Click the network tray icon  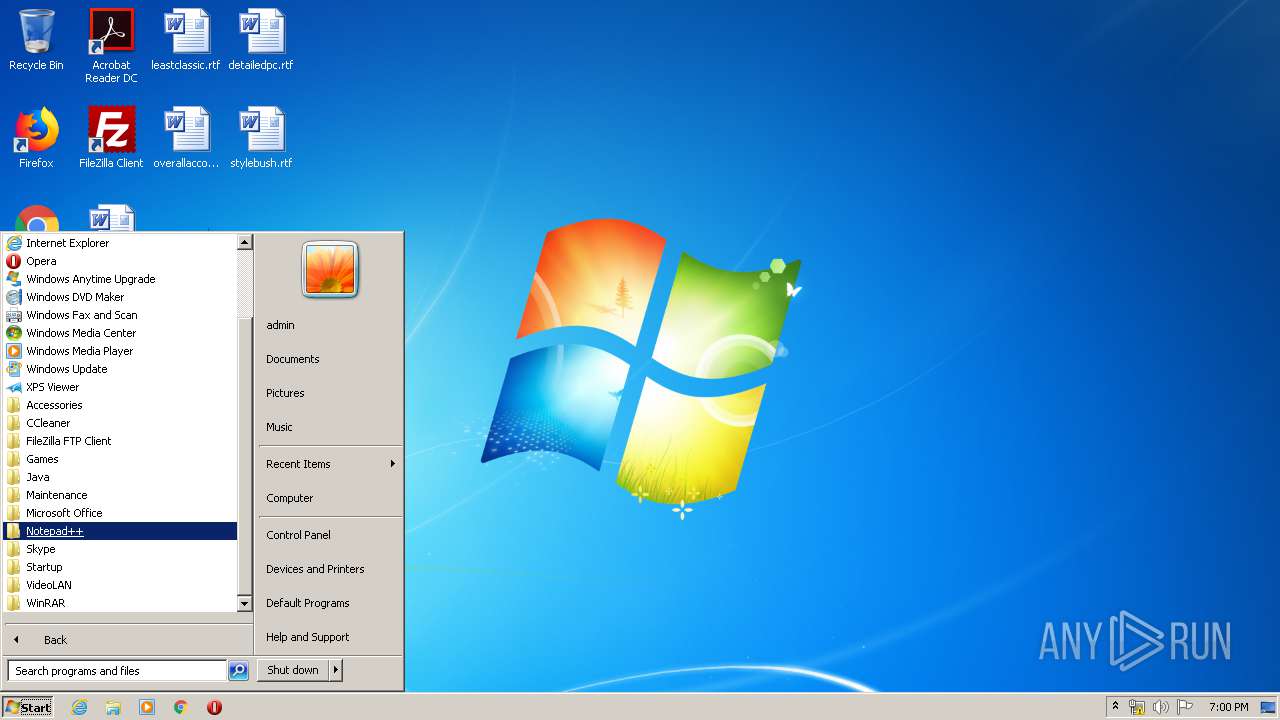(1137, 707)
